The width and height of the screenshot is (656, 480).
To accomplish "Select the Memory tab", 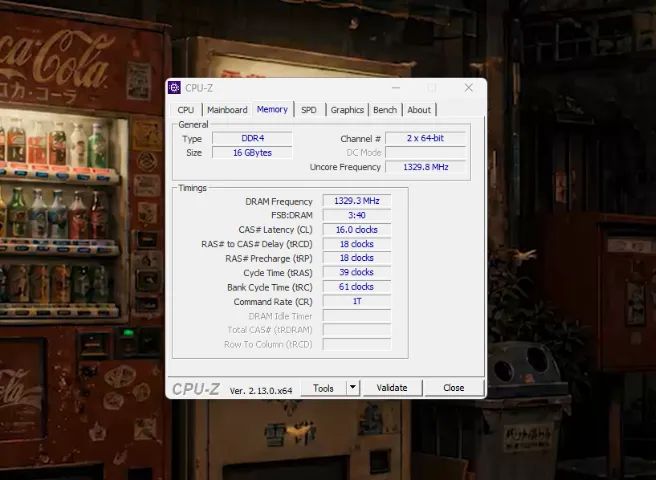I will 272,109.
